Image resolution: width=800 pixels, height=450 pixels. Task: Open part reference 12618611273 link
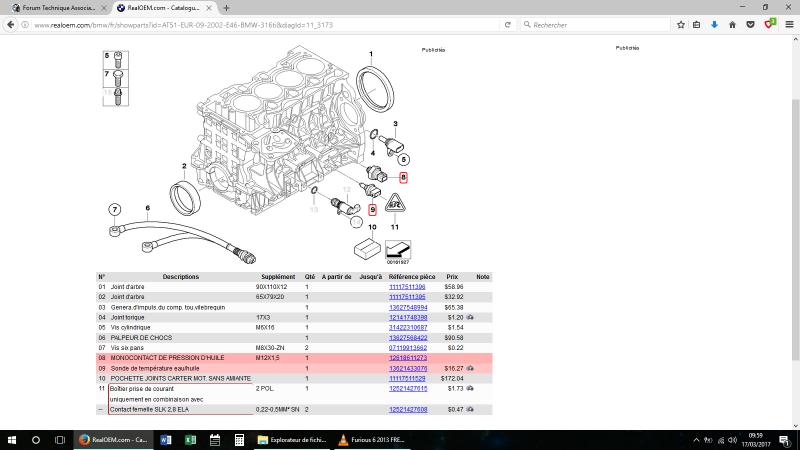click(x=408, y=358)
